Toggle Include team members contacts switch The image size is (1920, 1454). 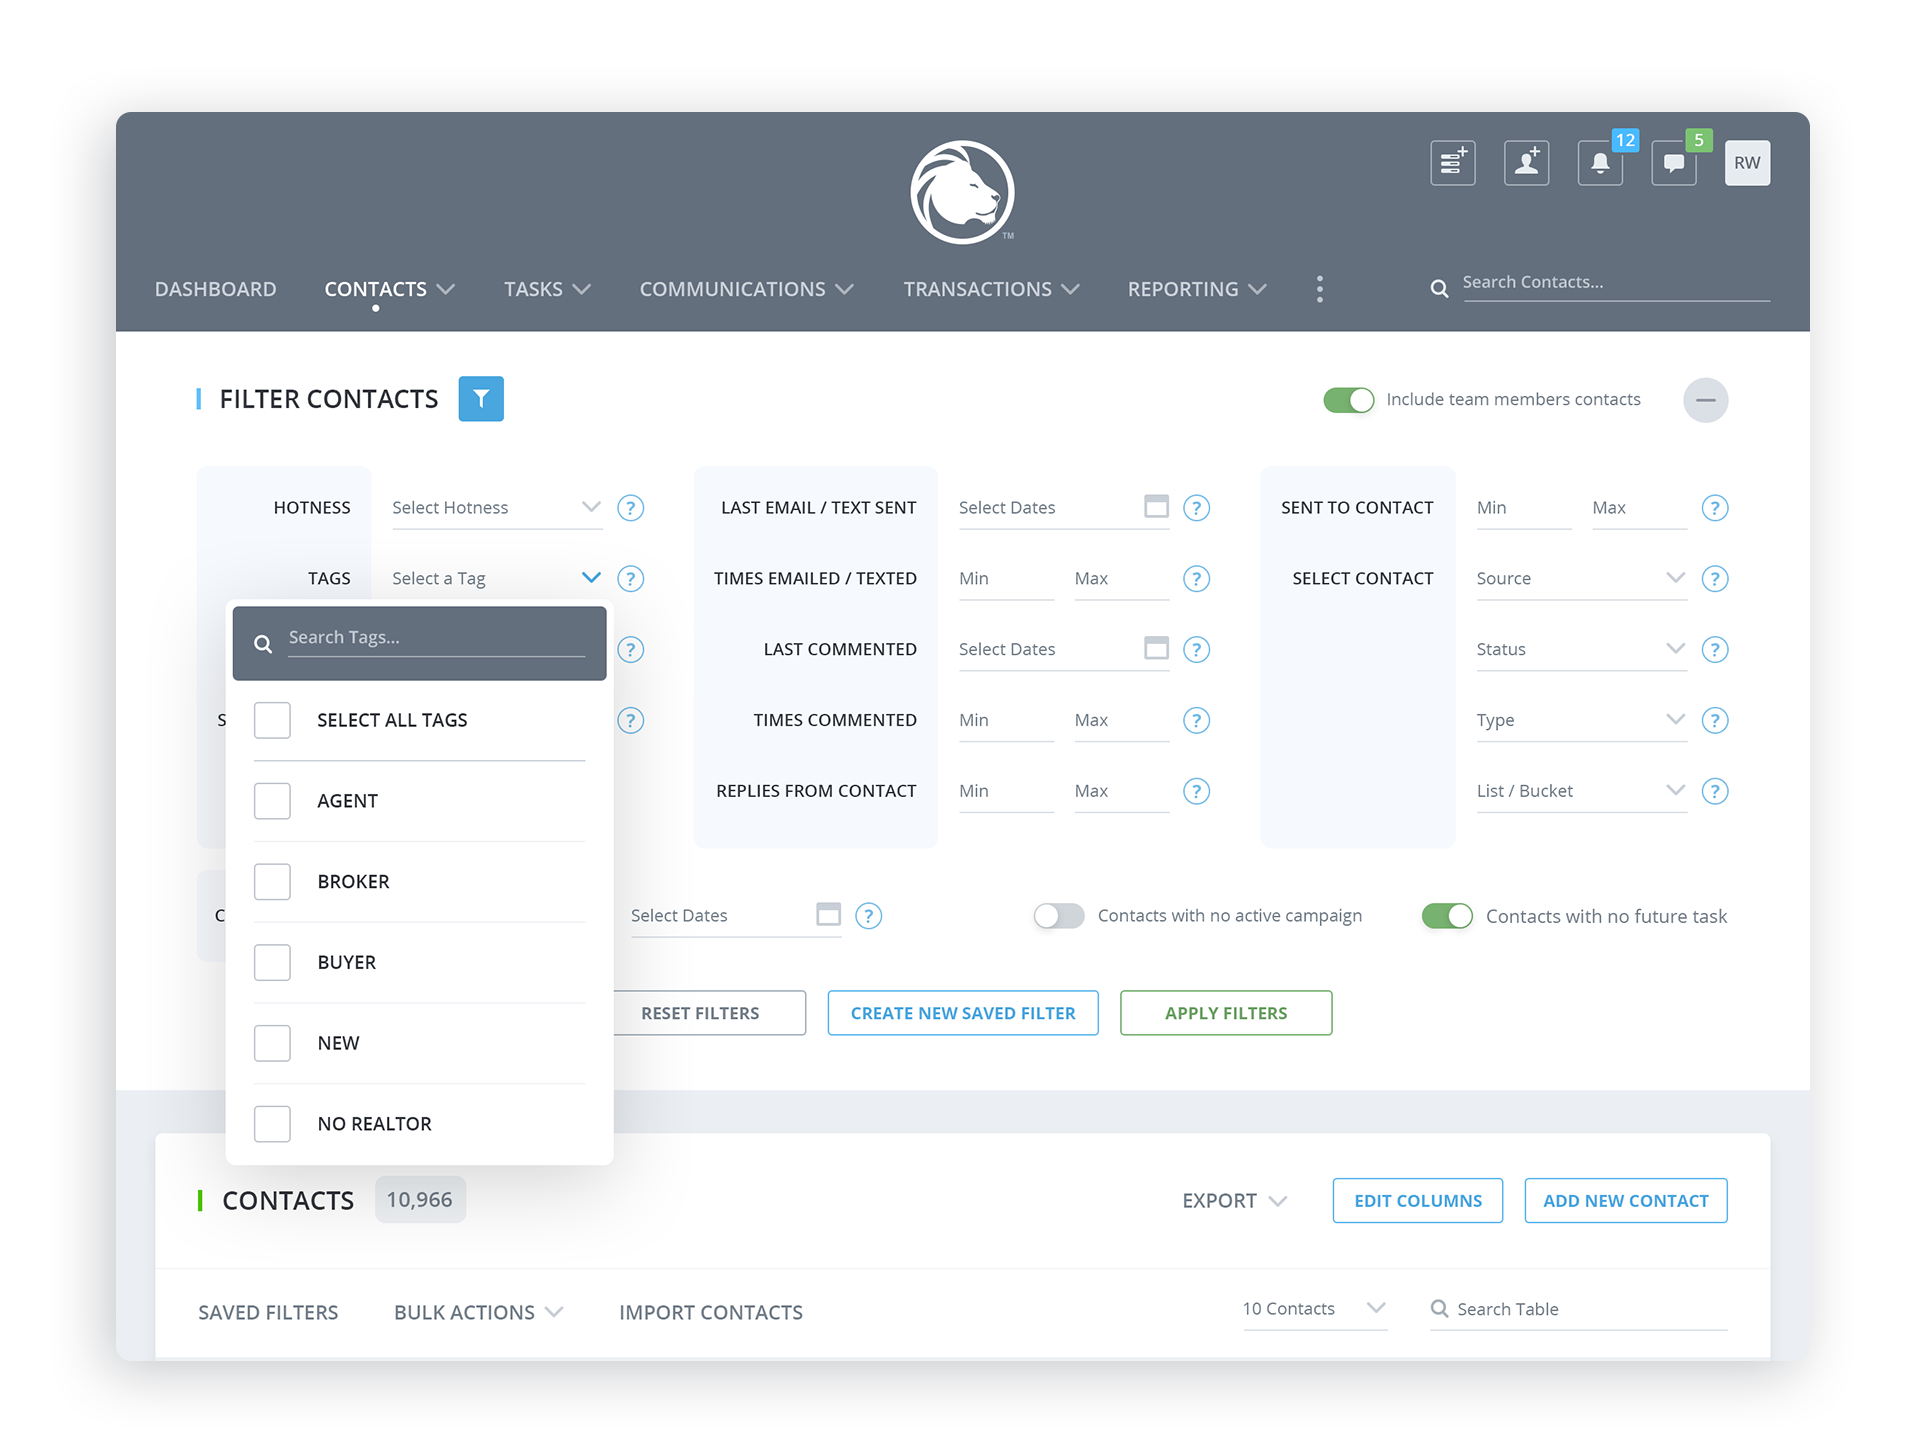click(x=1348, y=400)
